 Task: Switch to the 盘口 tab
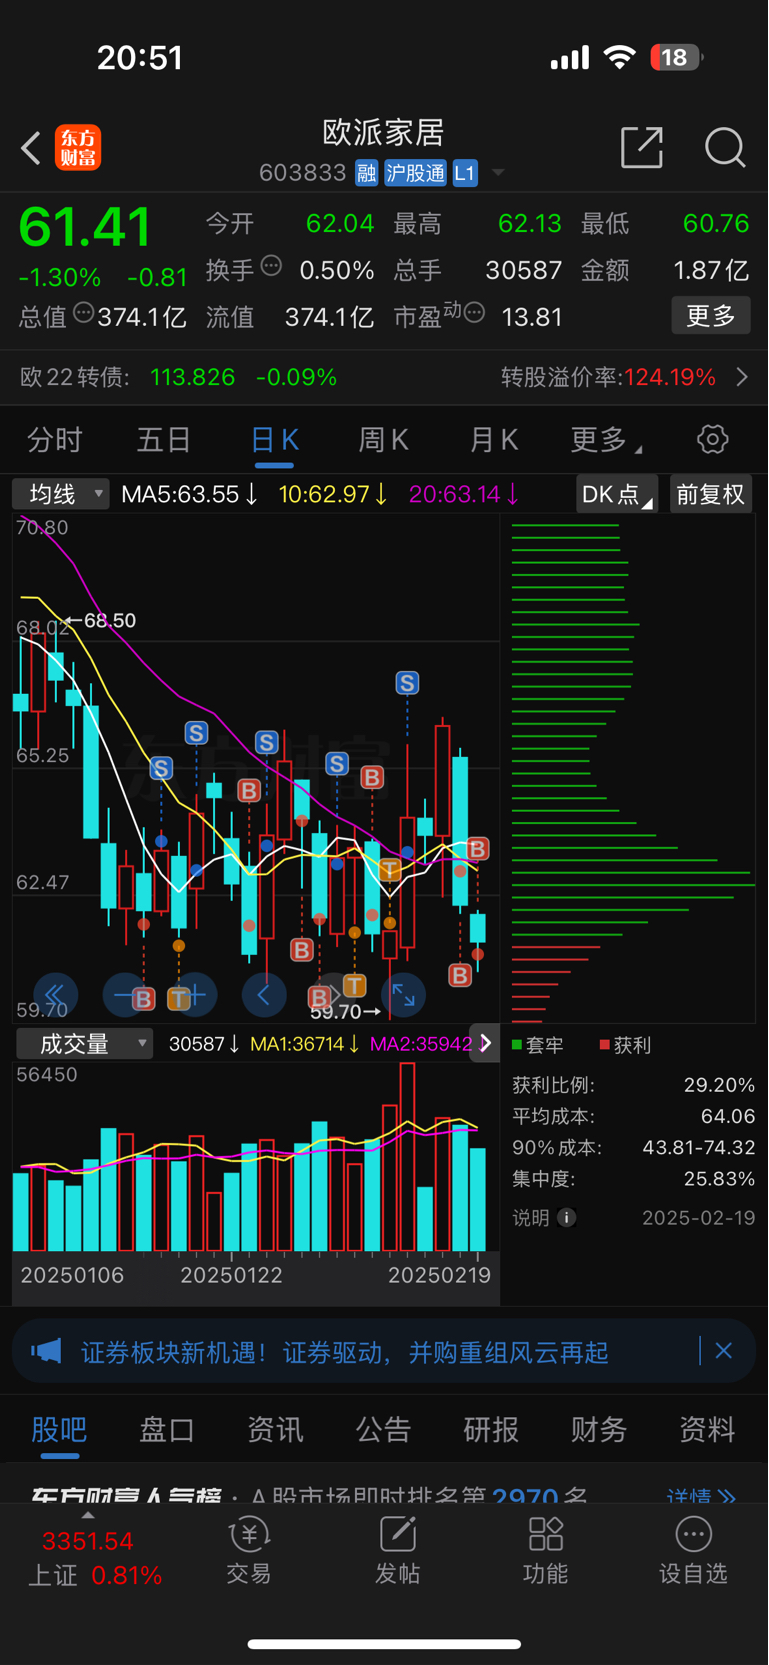(x=167, y=1429)
